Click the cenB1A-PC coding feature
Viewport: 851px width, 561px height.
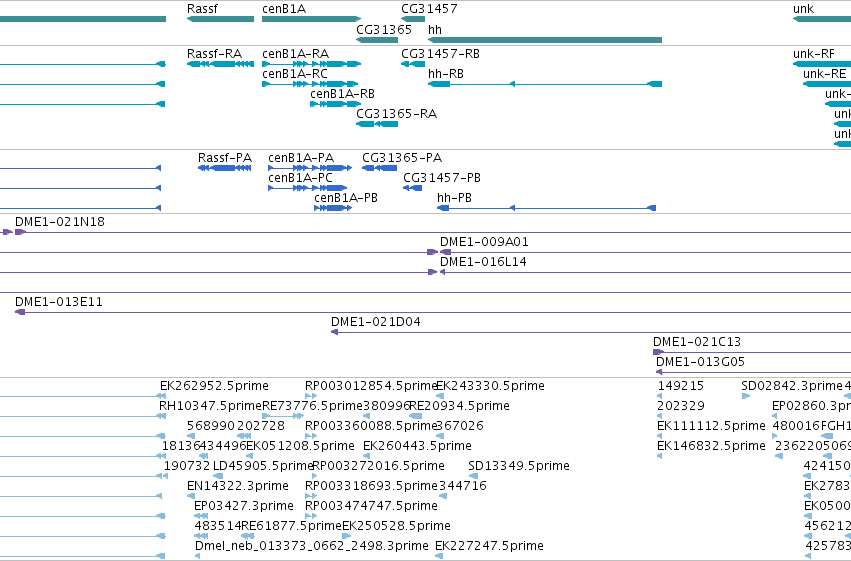308,188
